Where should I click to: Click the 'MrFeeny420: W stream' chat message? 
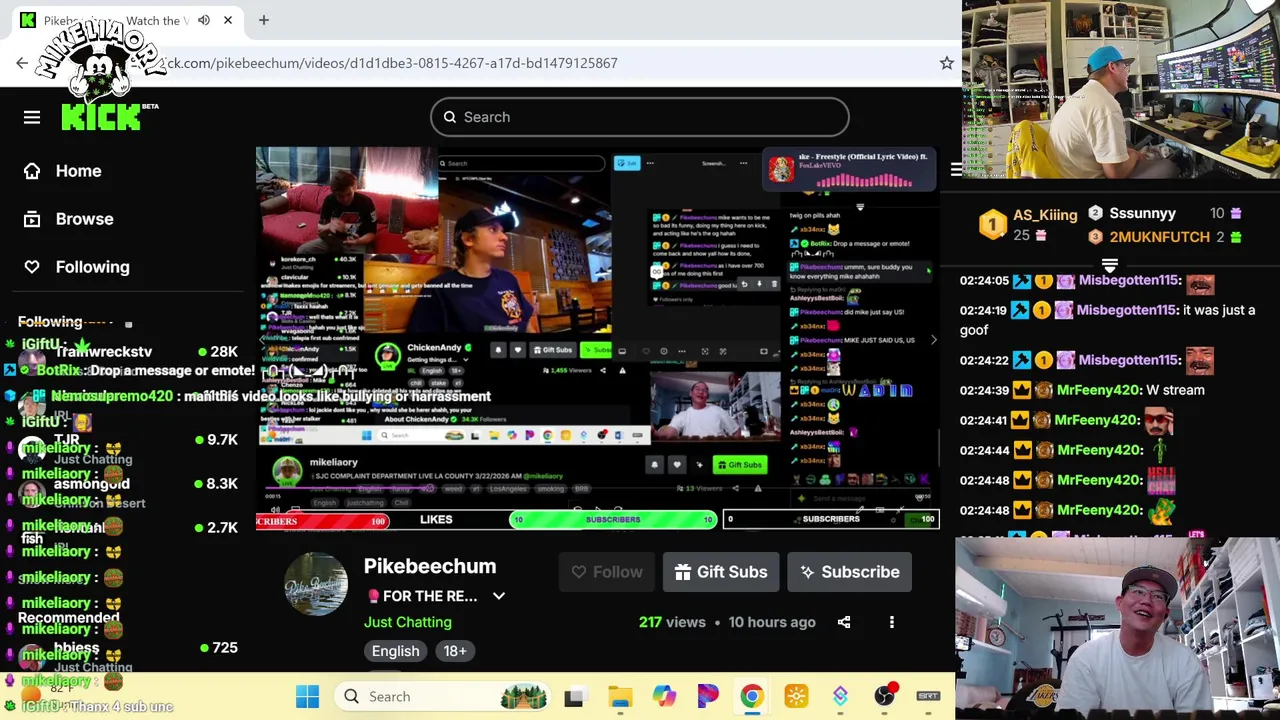click(1082, 390)
